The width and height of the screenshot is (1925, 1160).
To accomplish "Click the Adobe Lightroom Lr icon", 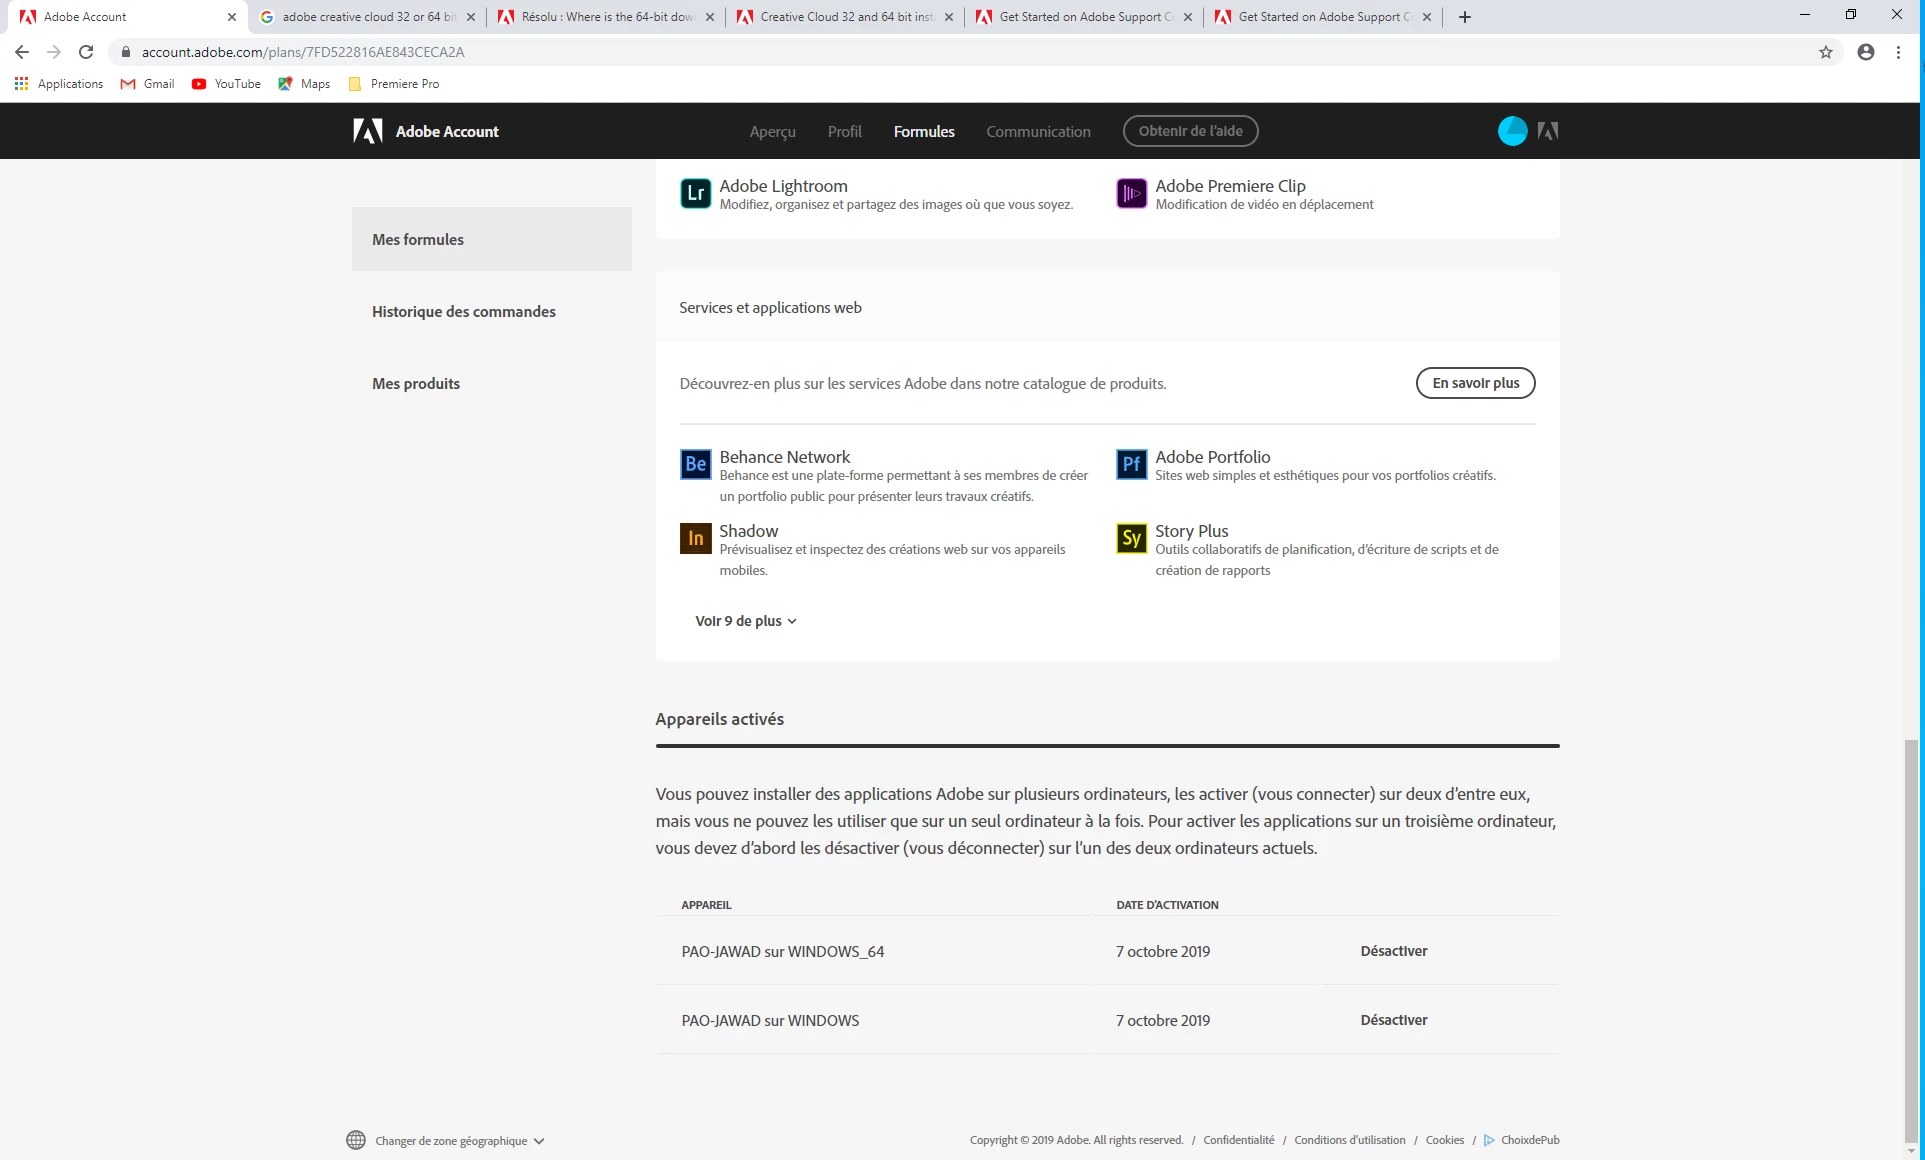I will coord(695,193).
